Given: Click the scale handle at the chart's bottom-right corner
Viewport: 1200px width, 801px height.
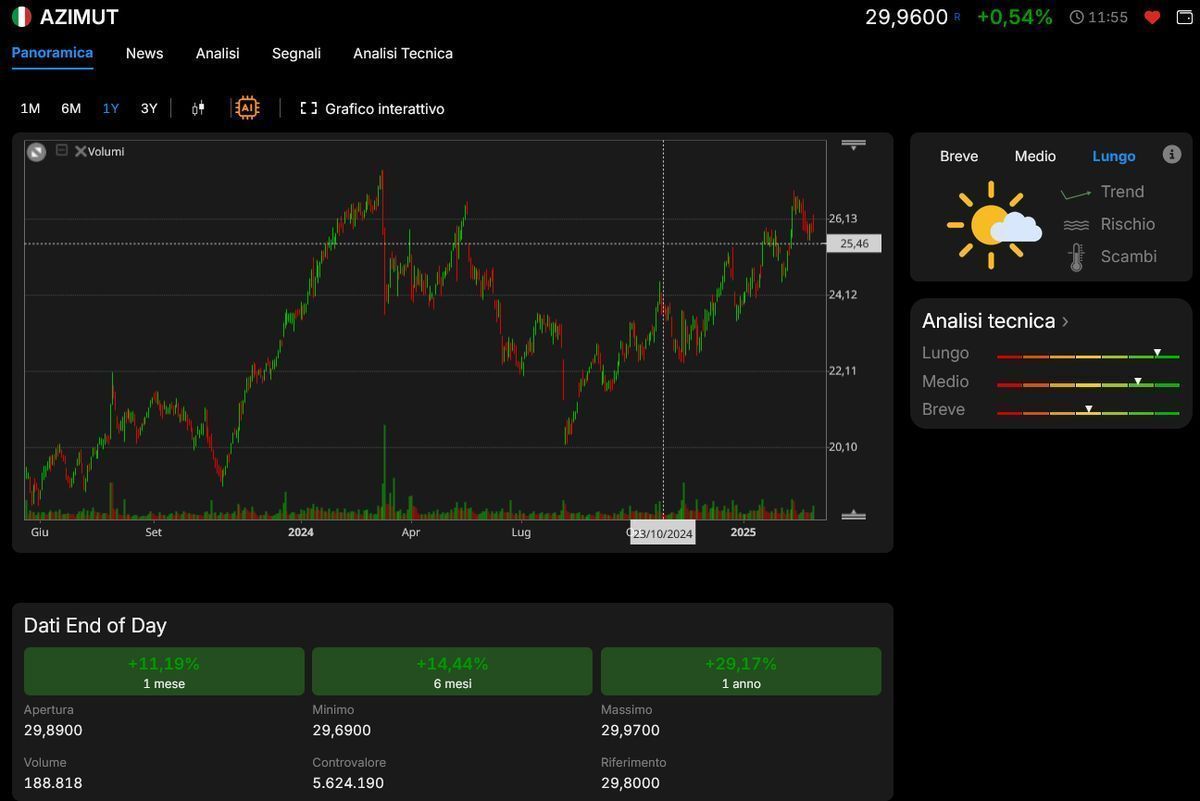Looking at the screenshot, I should tap(853, 515).
